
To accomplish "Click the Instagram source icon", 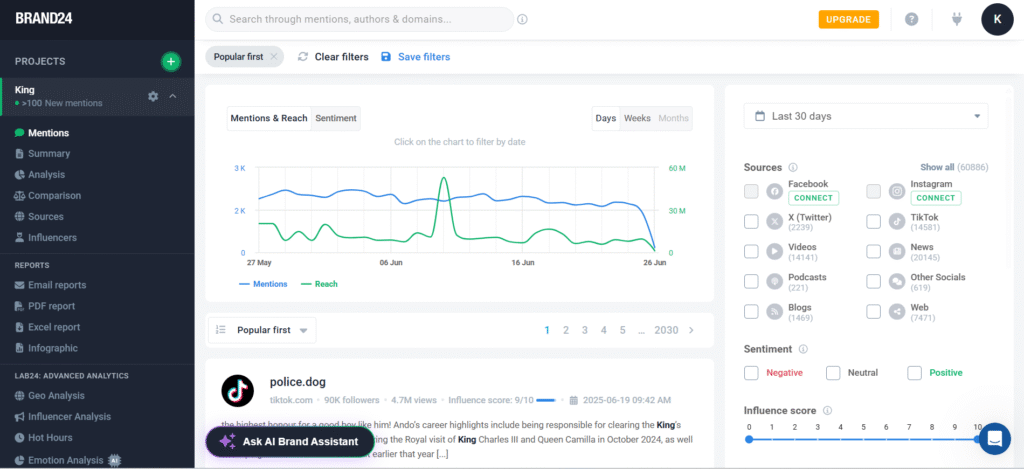I will pos(897,191).
